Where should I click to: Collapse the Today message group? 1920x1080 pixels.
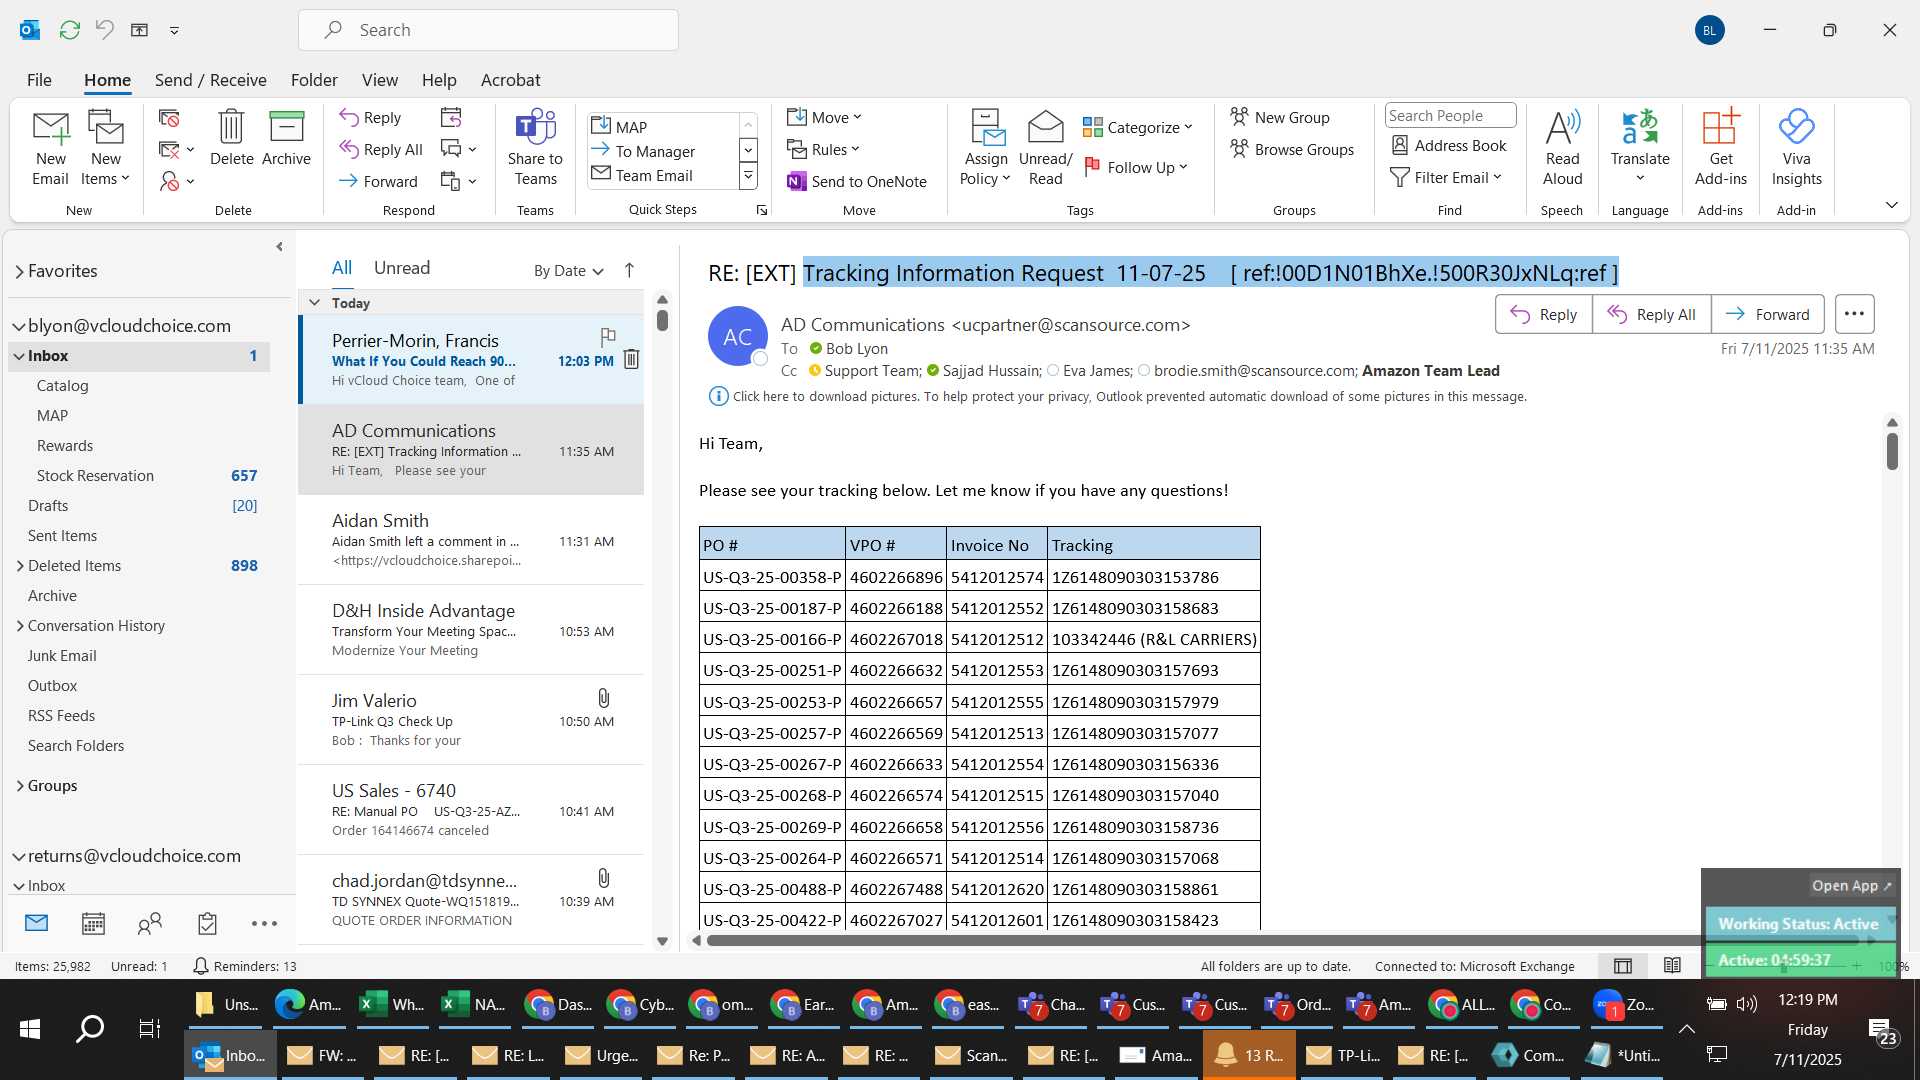coord(314,302)
